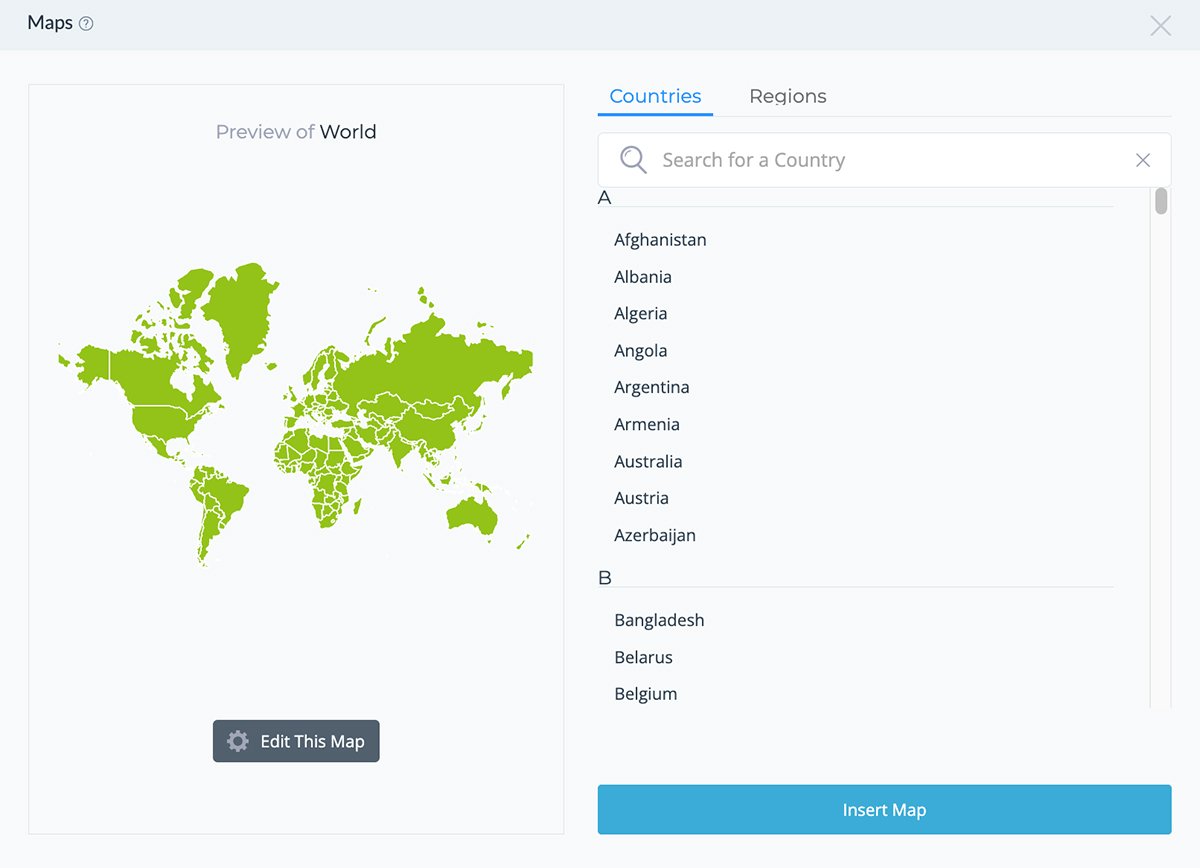Pick Bangladesh under section B
The width and height of the screenshot is (1200, 868).
[659, 620]
